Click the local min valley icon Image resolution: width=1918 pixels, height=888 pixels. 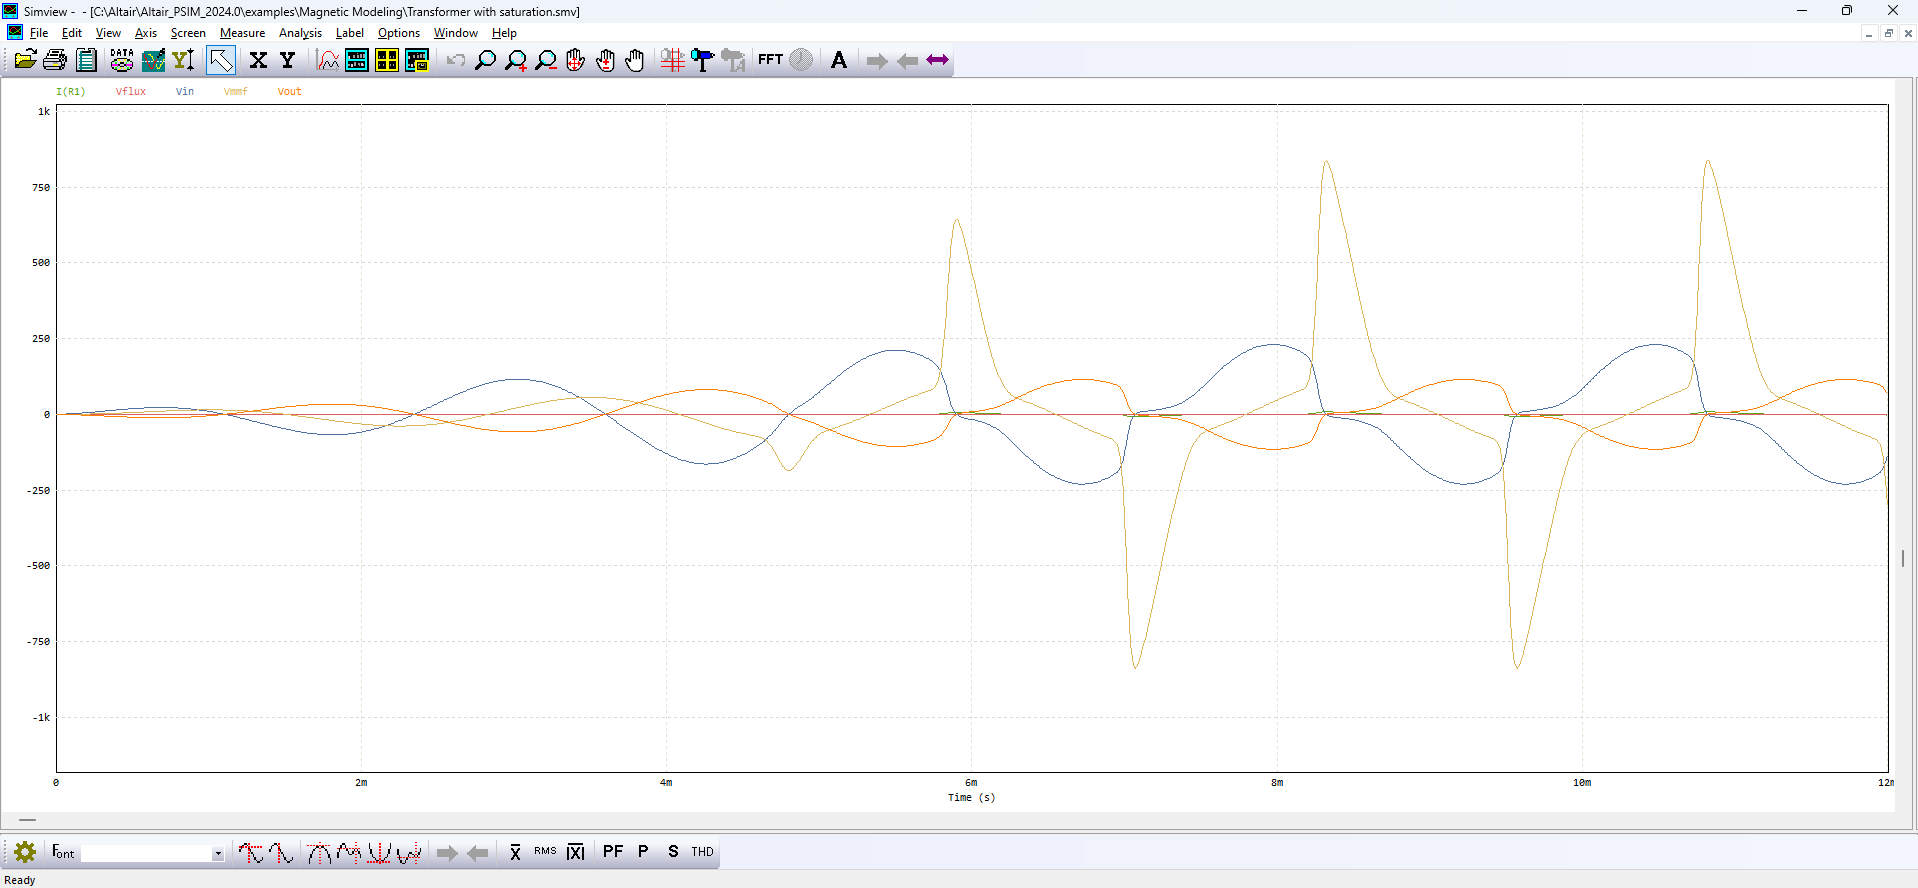[379, 853]
